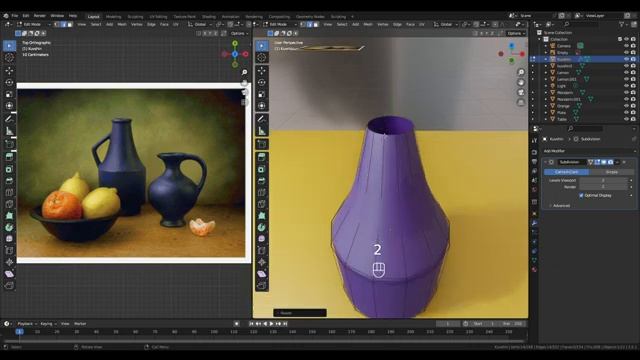Click the Select Box tool in right viewport
The width and height of the screenshot is (640, 360).
(x=262, y=46)
